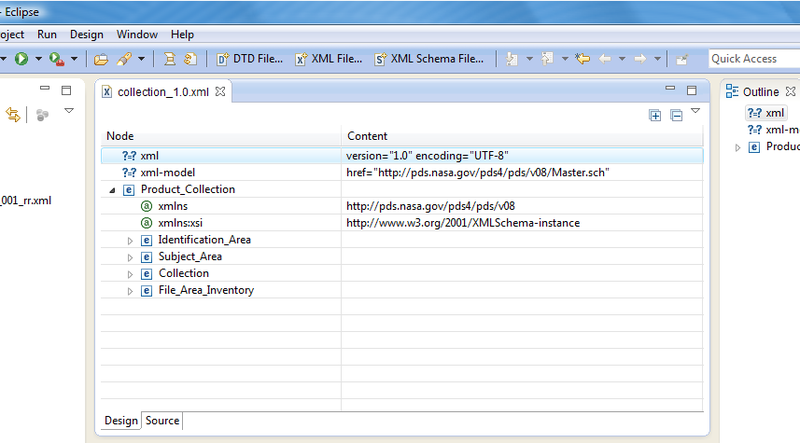Expand the Identification_Area node

click(130, 240)
